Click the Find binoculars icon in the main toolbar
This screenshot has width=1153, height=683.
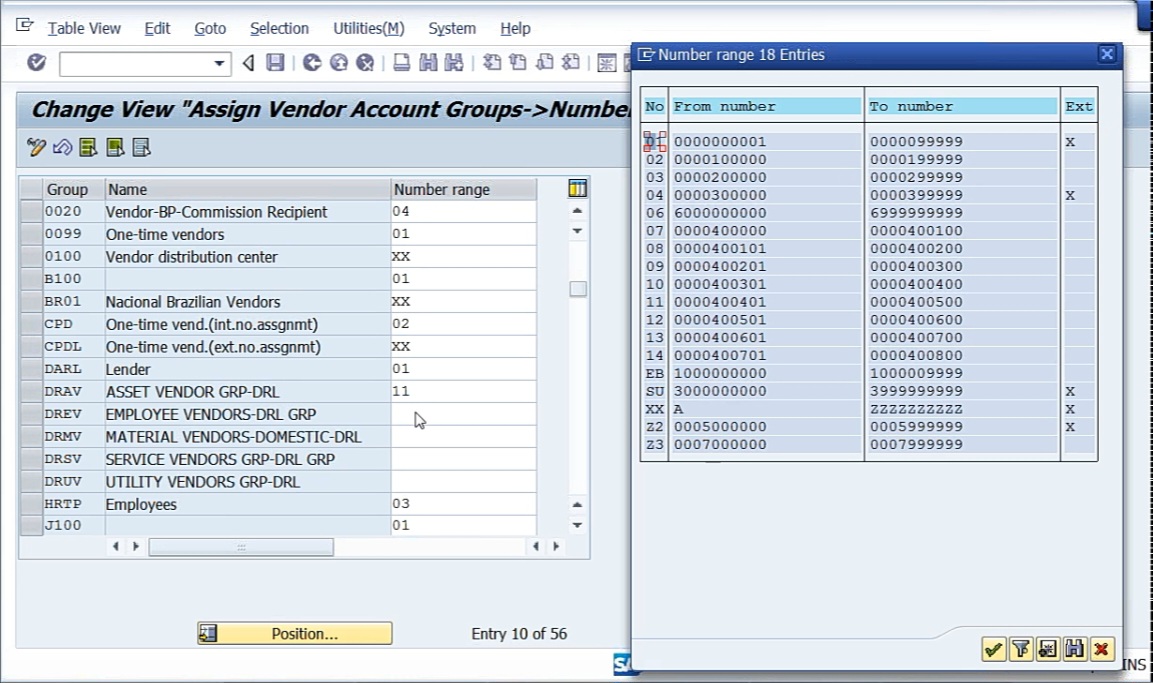coord(428,63)
